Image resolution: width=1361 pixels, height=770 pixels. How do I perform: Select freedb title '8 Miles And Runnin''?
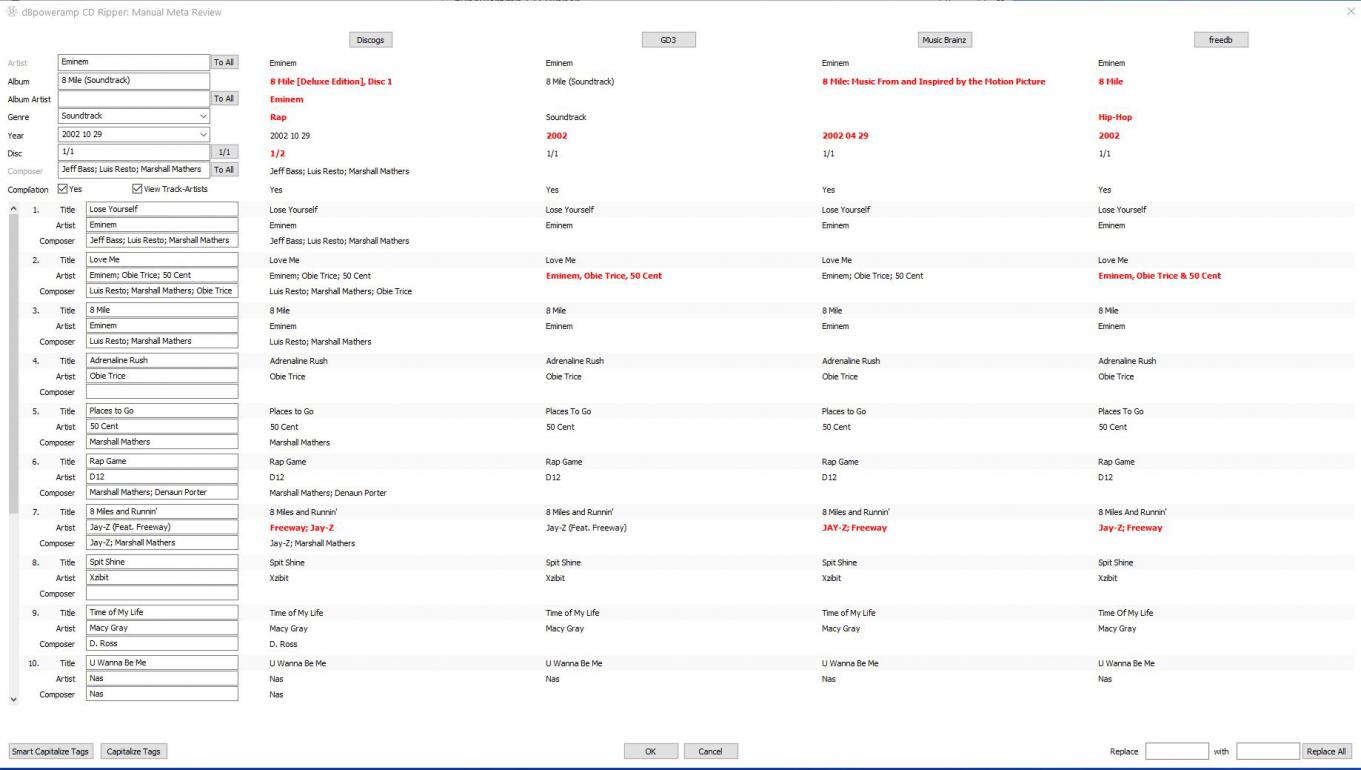(x=1130, y=512)
